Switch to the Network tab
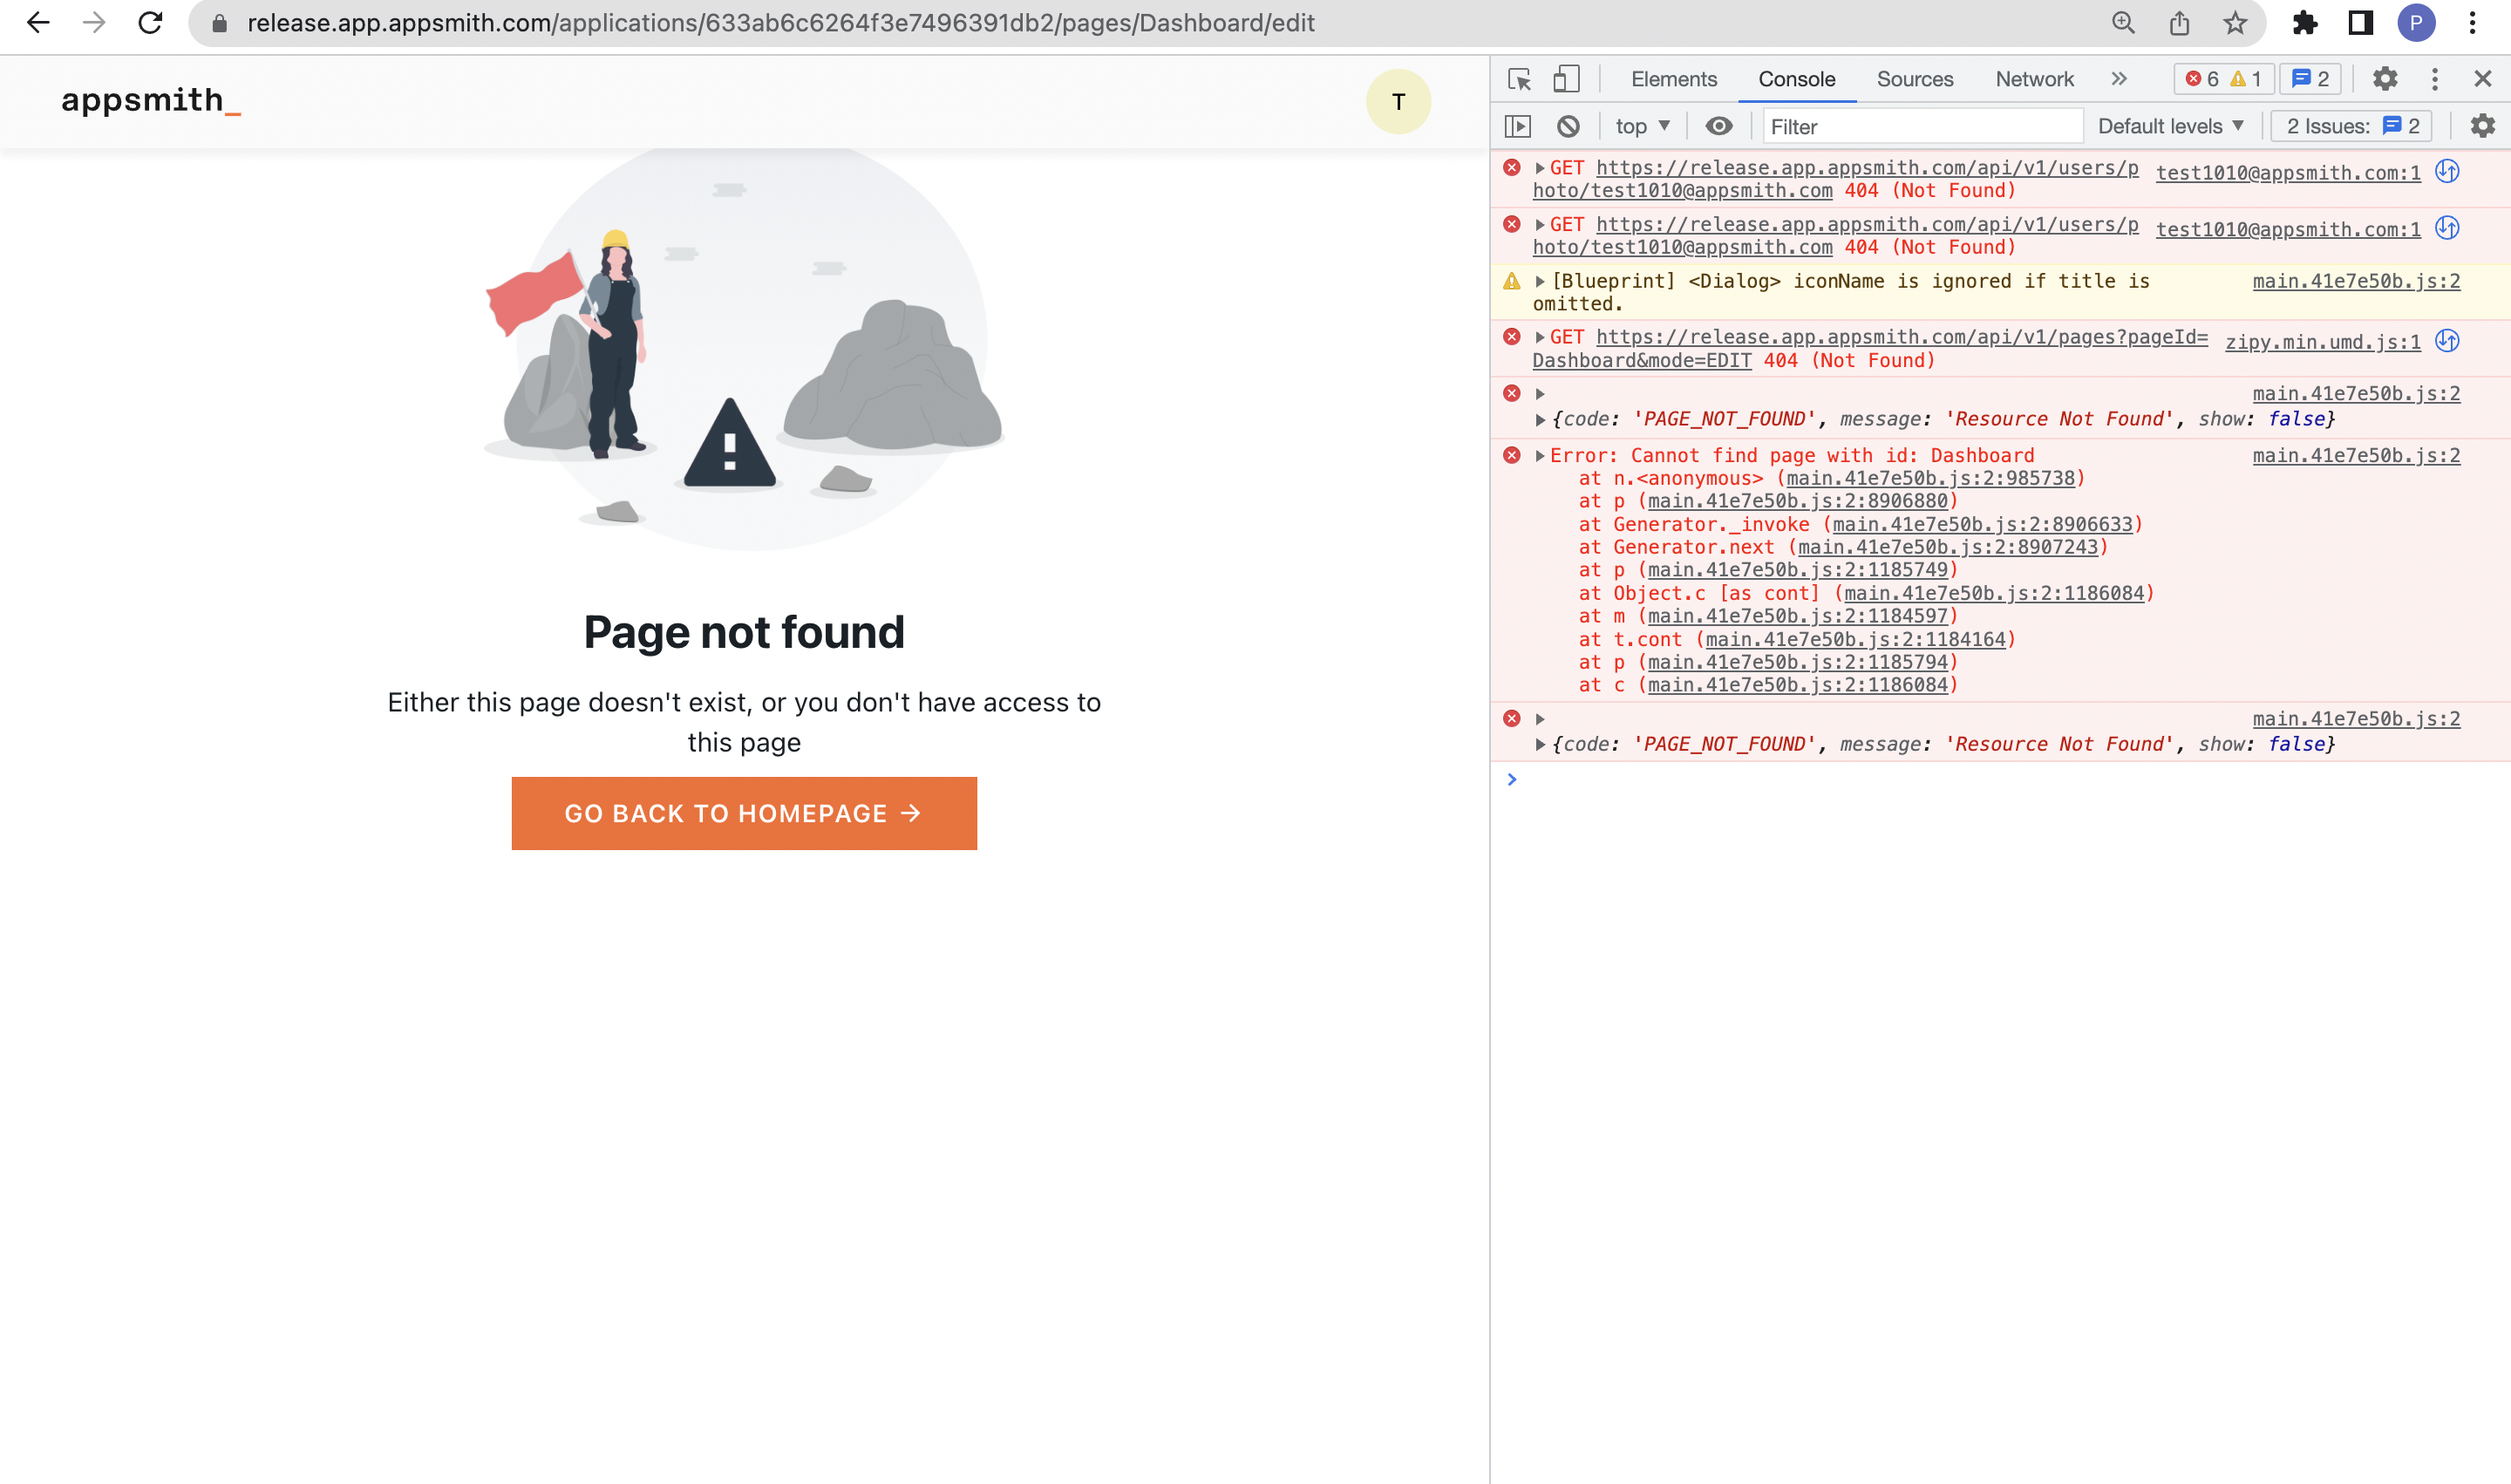The image size is (2511, 1484). 2034,78
